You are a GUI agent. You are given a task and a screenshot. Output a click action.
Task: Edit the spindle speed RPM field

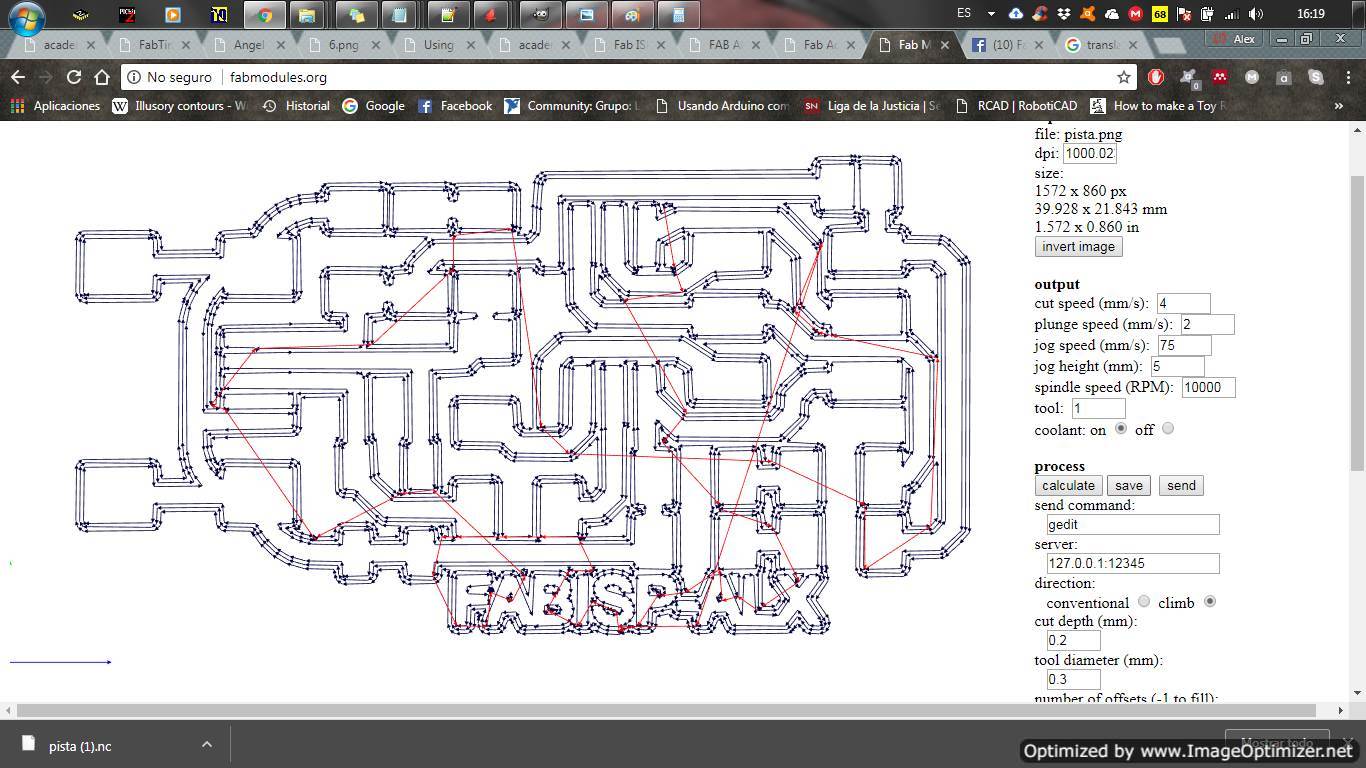tap(1208, 387)
